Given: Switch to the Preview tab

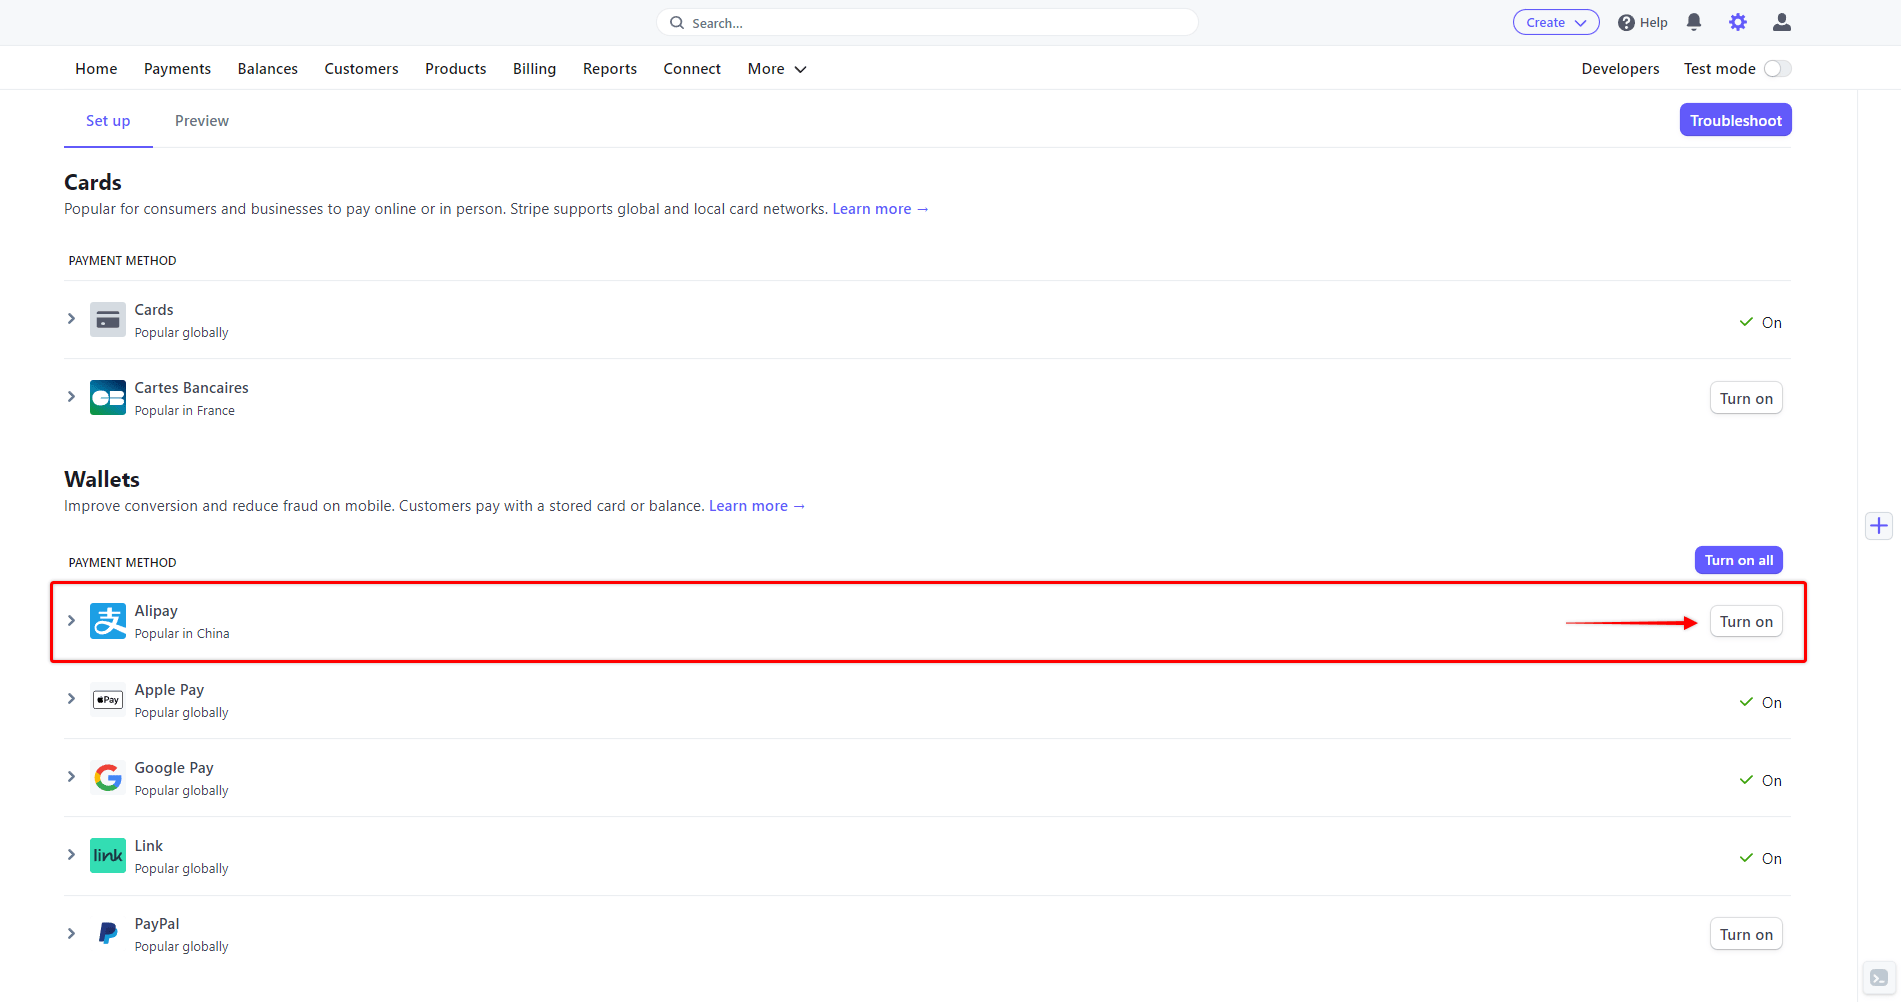Looking at the screenshot, I should 202,121.
